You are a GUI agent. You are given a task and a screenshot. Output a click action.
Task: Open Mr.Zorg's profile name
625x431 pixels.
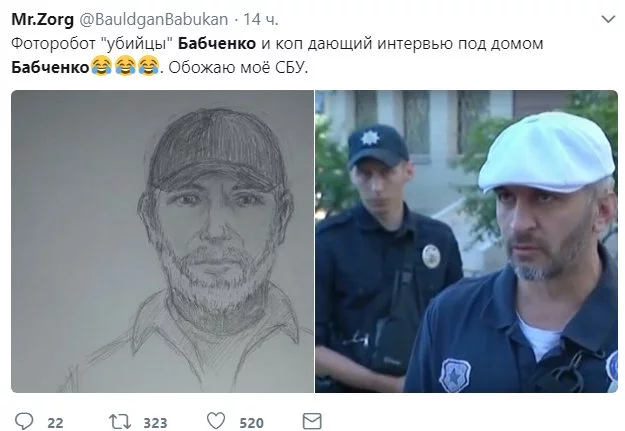point(42,19)
